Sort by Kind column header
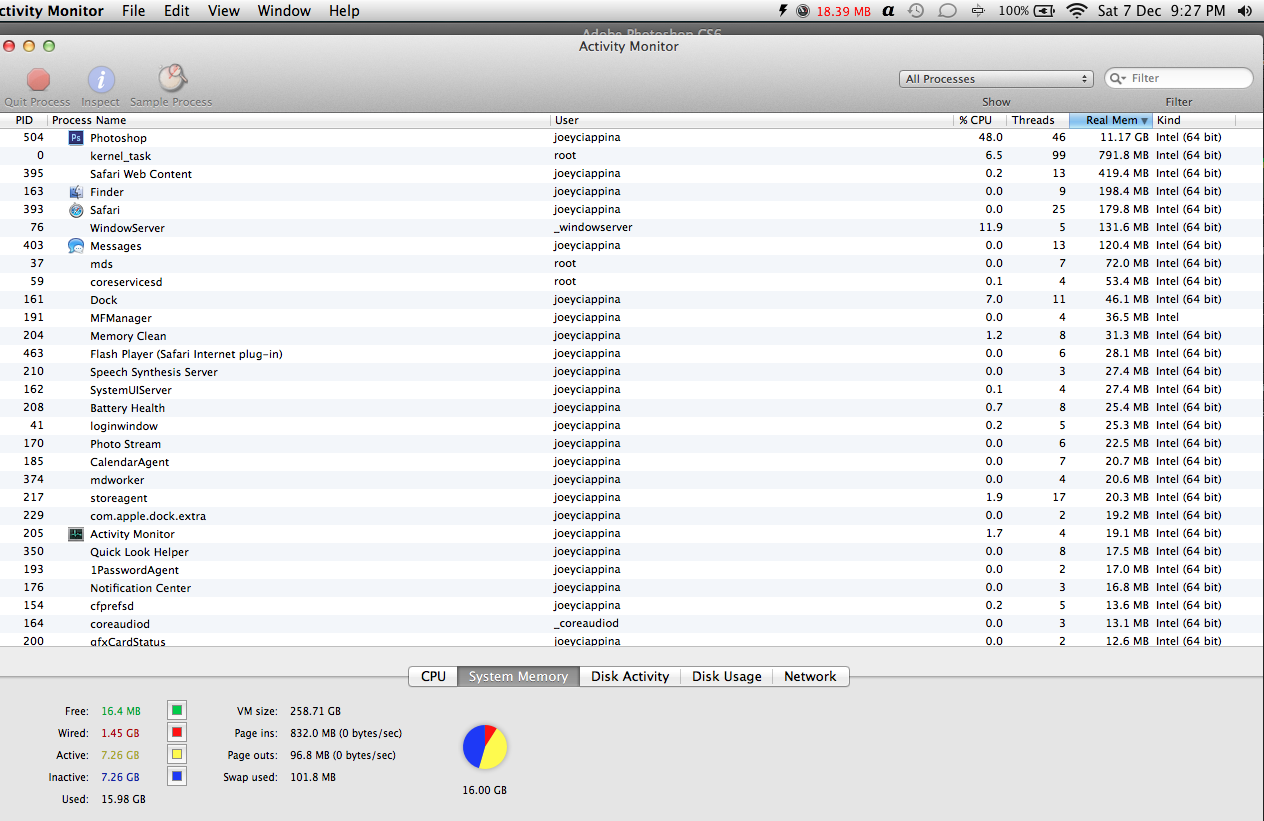Image resolution: width=1264 pixels, height=821 pixels. click(x=1194, y=120)
